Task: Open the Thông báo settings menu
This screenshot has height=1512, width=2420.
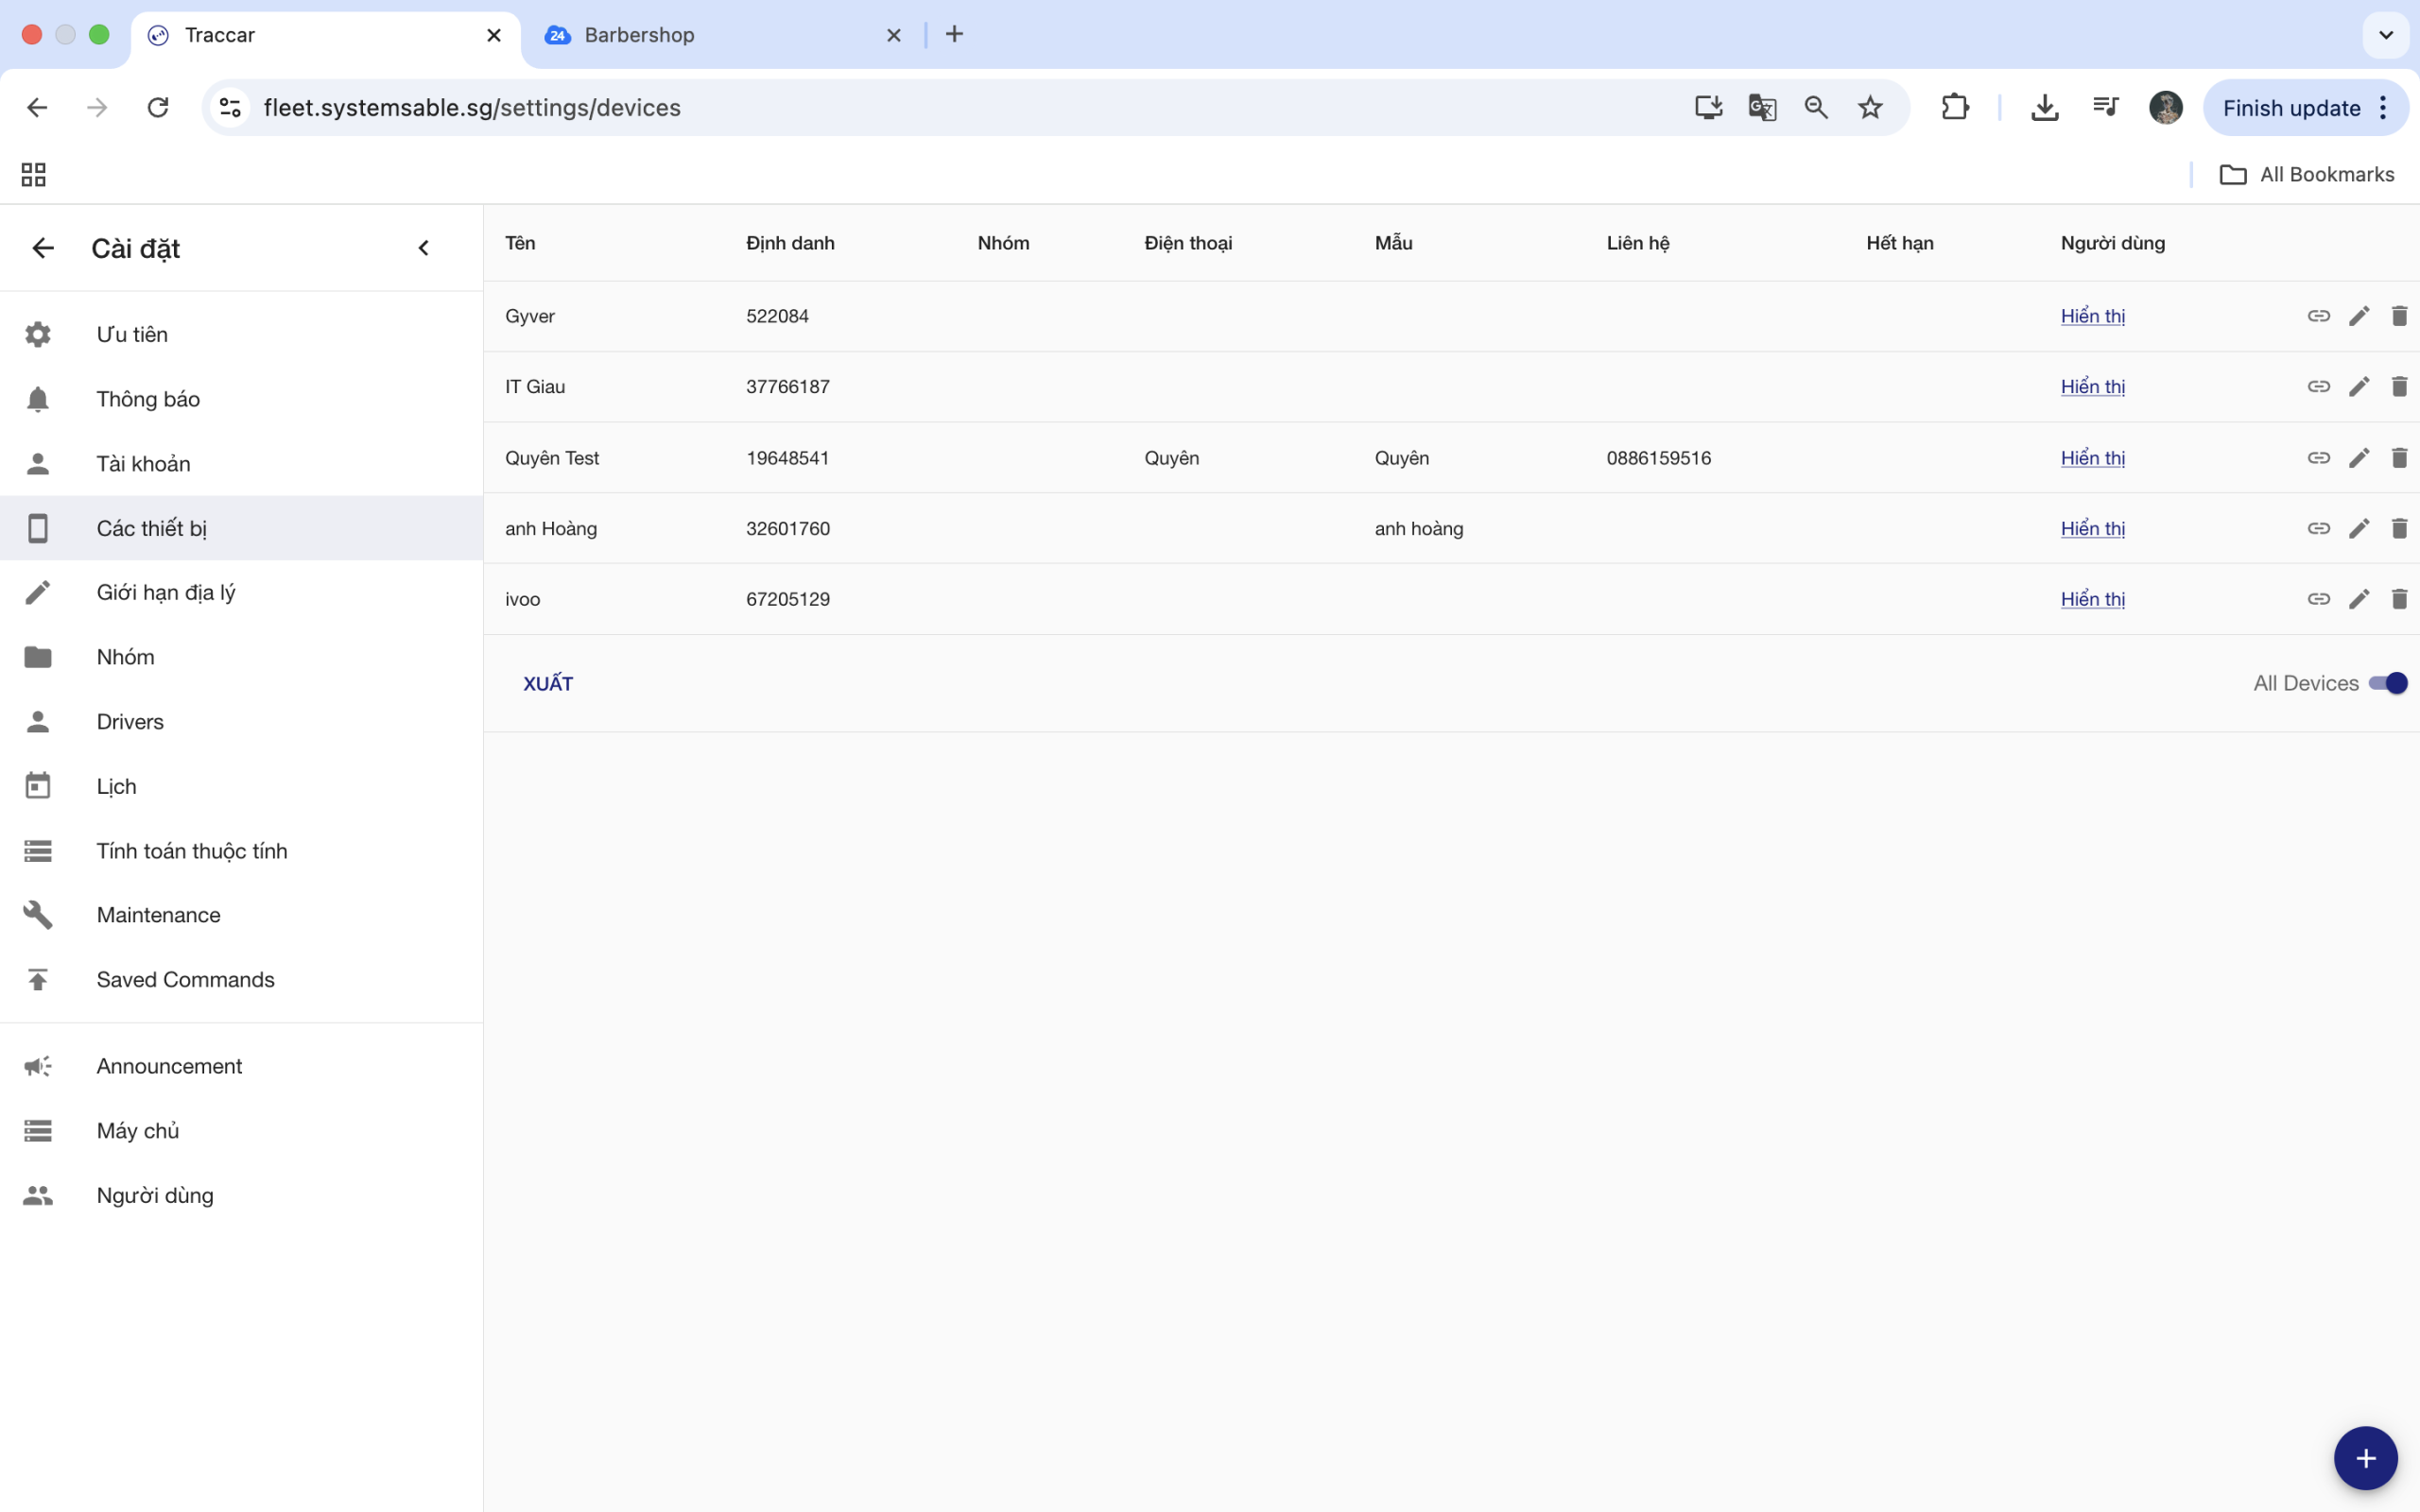Action: tap(148, 399)
